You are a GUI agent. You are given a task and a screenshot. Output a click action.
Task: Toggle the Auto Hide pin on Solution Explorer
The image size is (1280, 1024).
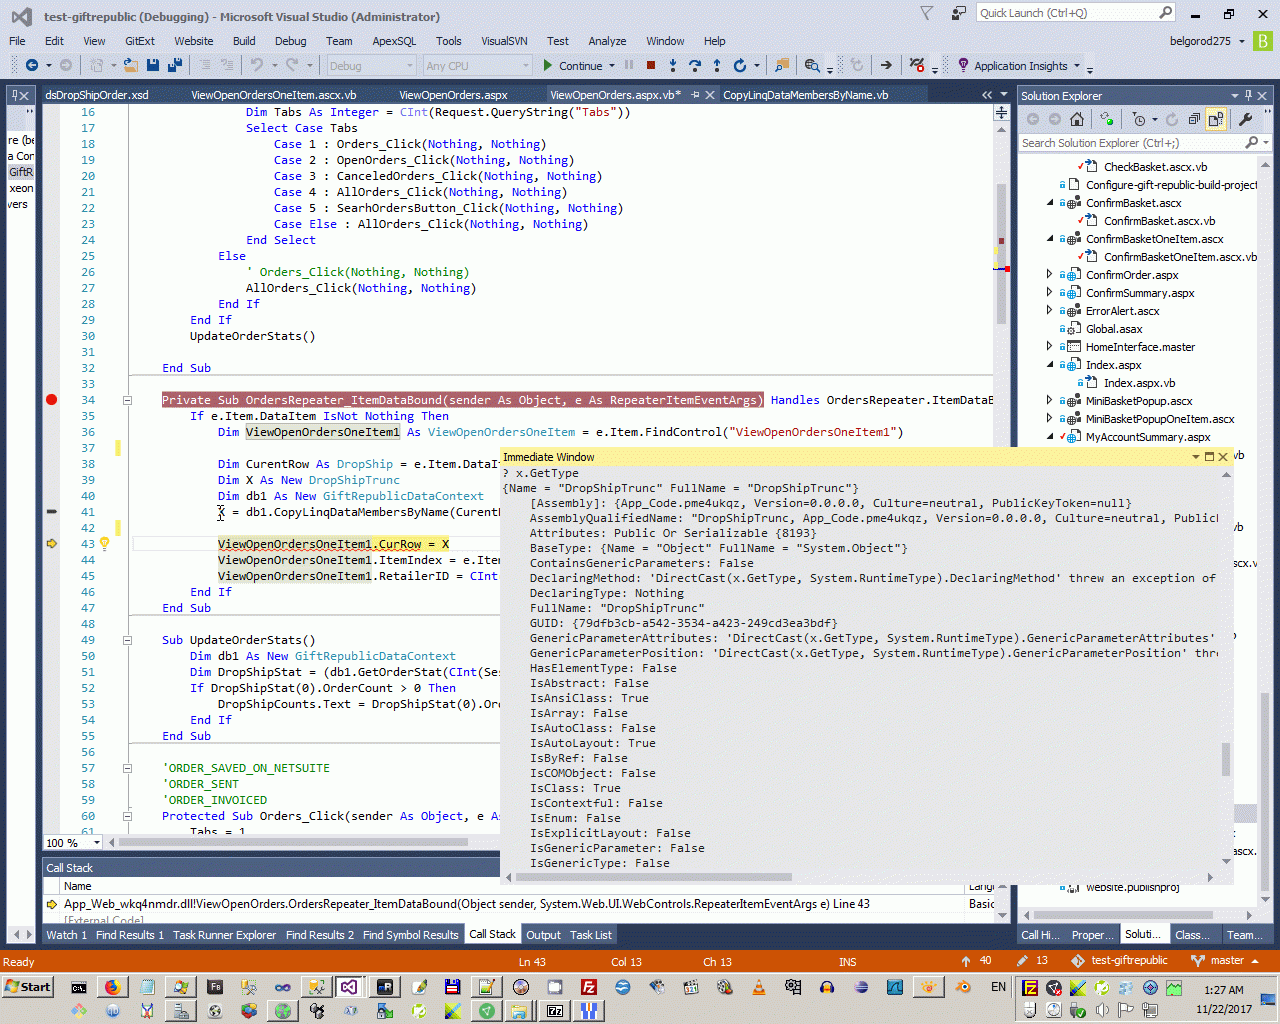click(1248, 96)
